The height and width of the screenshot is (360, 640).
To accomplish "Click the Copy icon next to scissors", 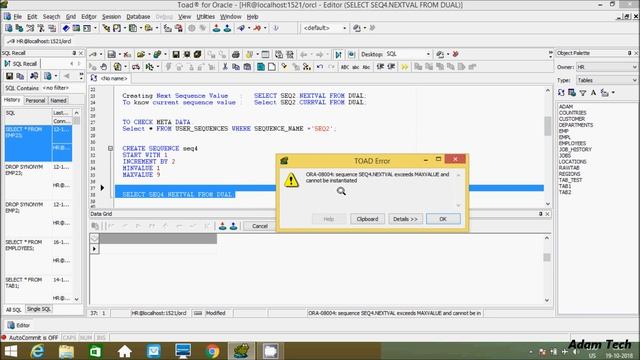I will point(236,67).
